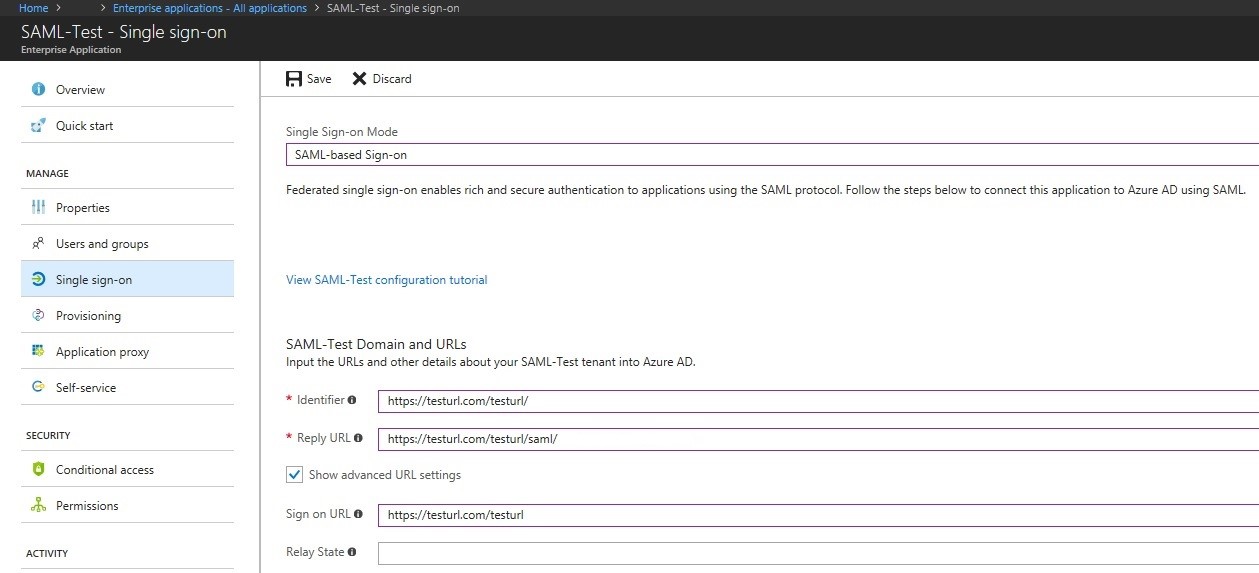
Task: Click the Identifier URL input field
Action: [818, 401]
